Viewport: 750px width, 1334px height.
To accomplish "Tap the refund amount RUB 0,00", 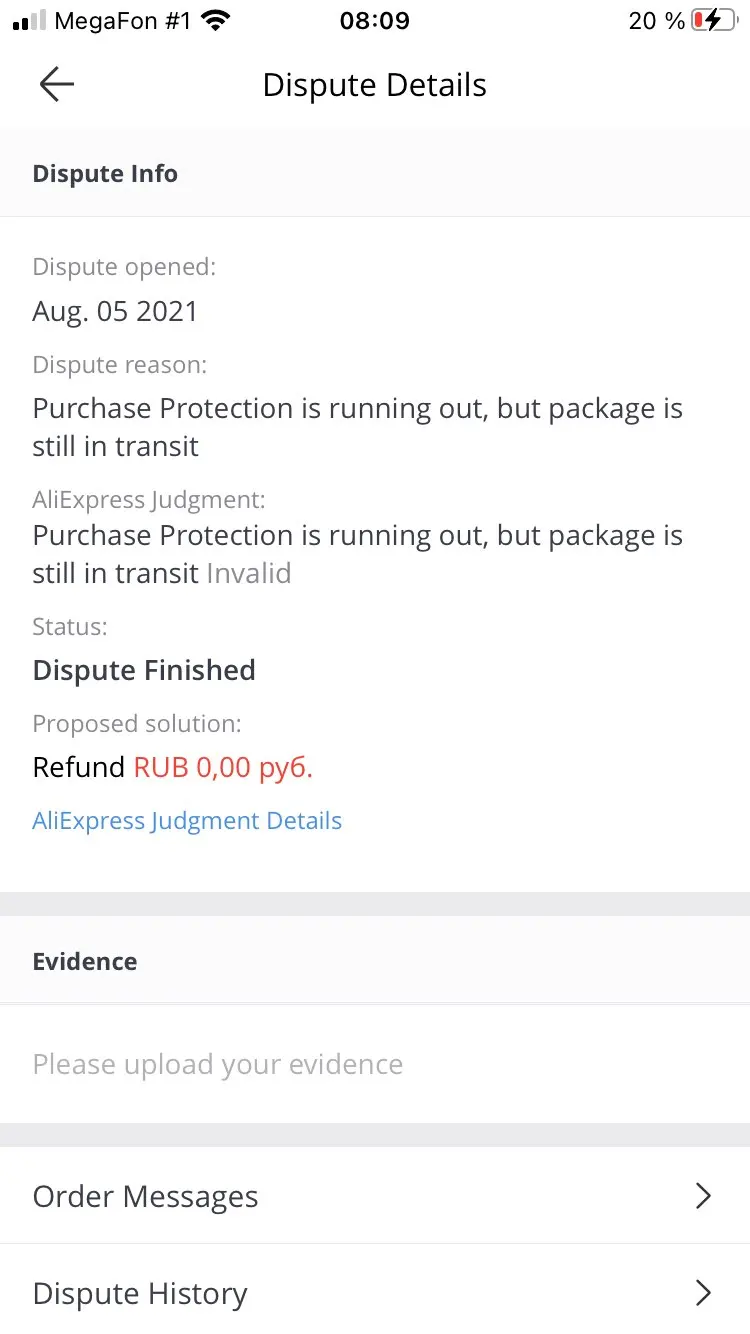I will pos(223,767).
